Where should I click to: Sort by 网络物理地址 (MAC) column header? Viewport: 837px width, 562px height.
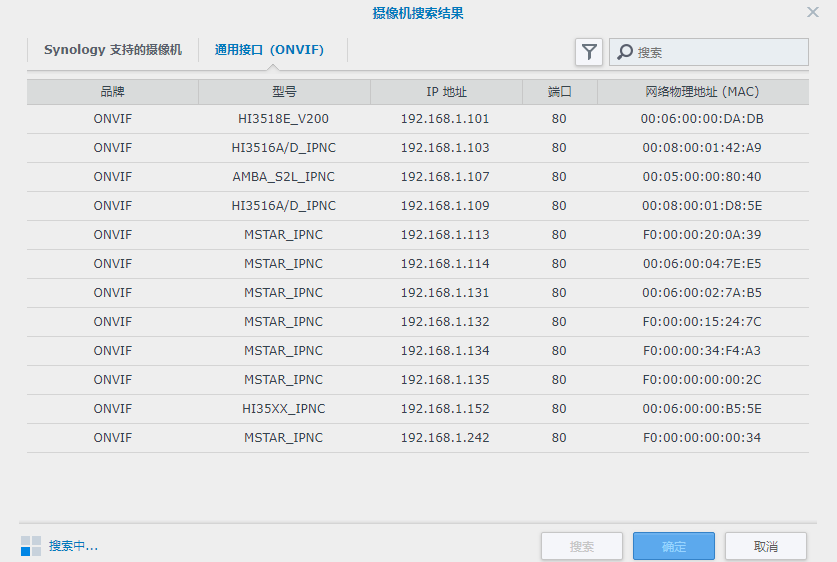(x=702, y=92)
